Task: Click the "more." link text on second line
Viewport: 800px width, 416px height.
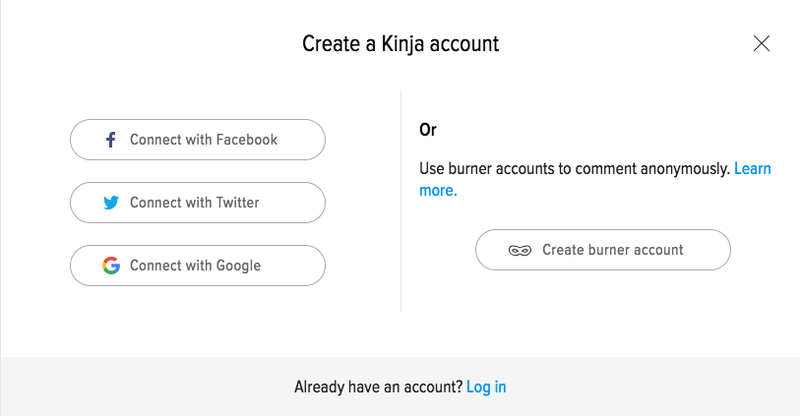Action: [x=438, y=190]
